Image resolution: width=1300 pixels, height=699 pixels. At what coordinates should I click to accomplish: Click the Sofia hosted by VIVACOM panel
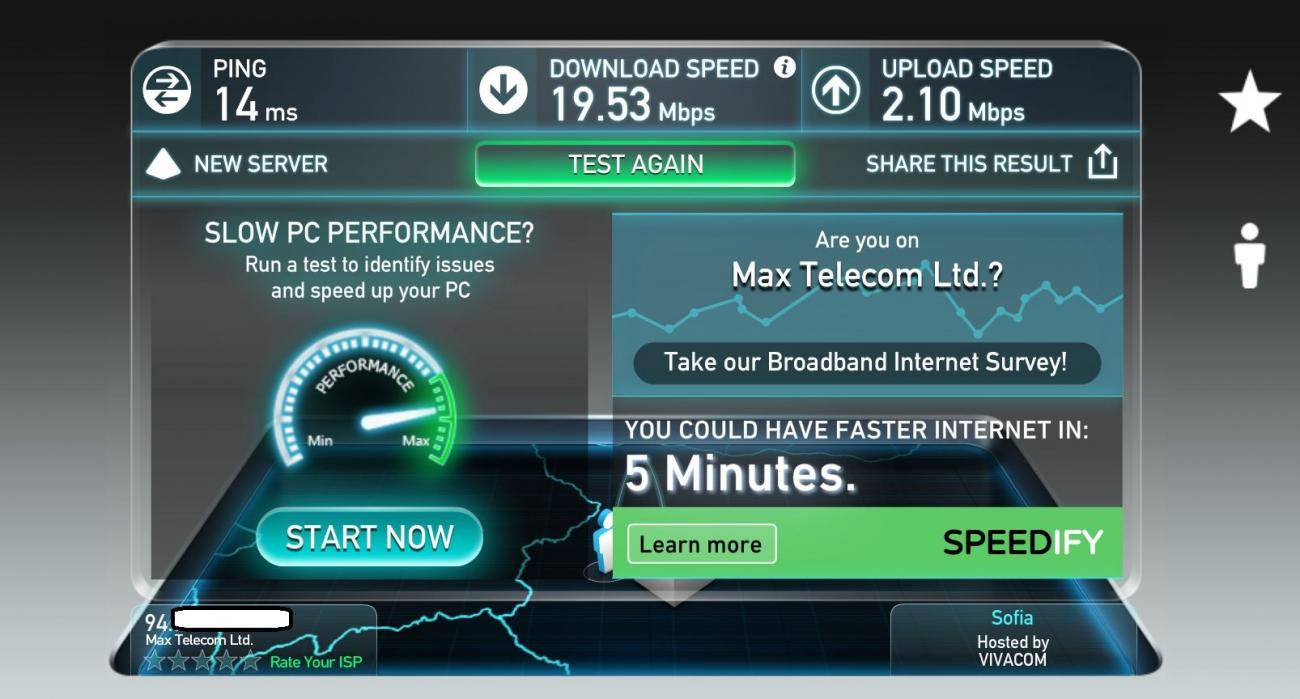tap(1012, 638)
